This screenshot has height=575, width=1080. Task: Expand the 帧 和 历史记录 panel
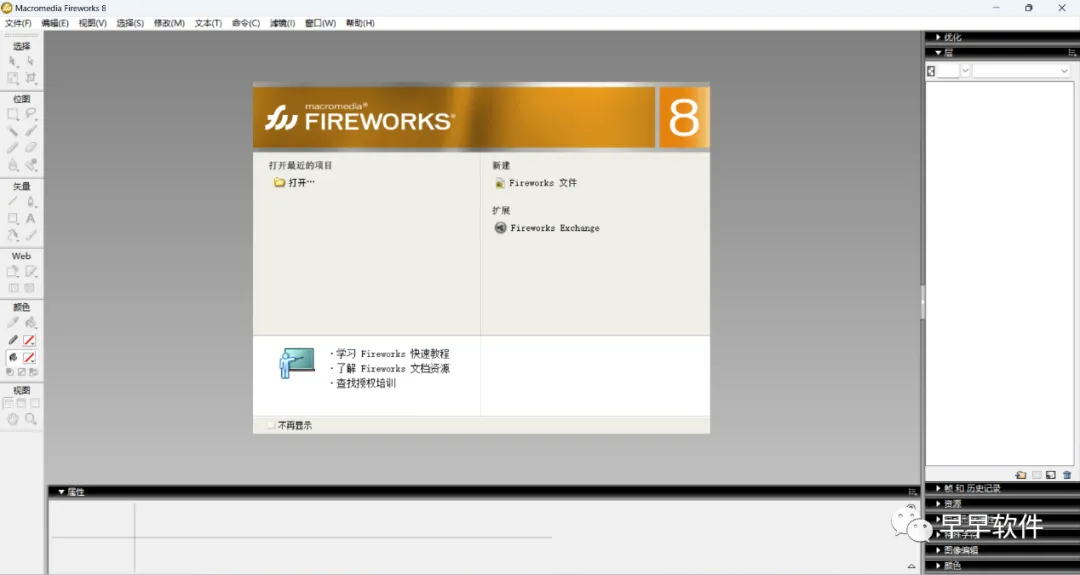[938, 488]
